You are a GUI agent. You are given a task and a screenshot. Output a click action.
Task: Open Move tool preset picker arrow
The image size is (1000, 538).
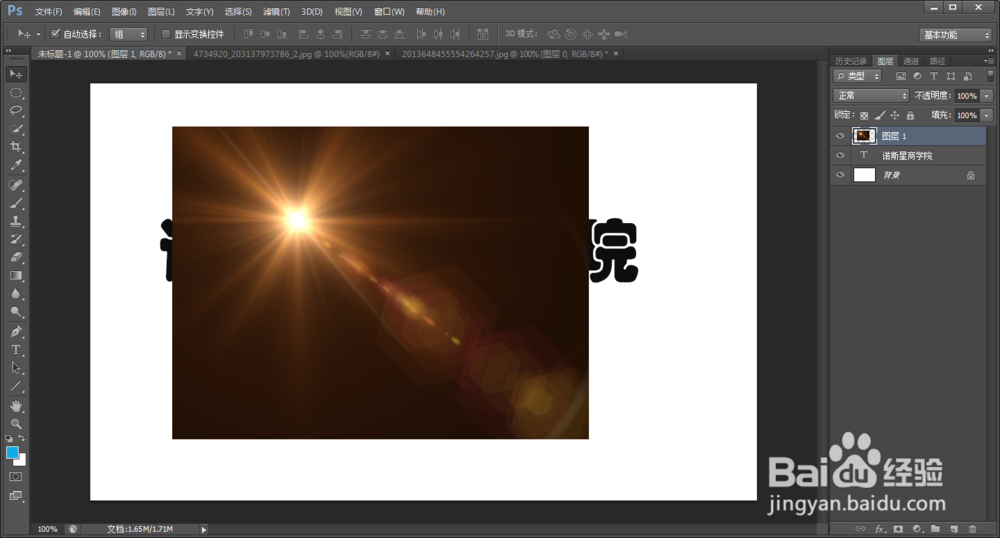(x=38, y=34)
